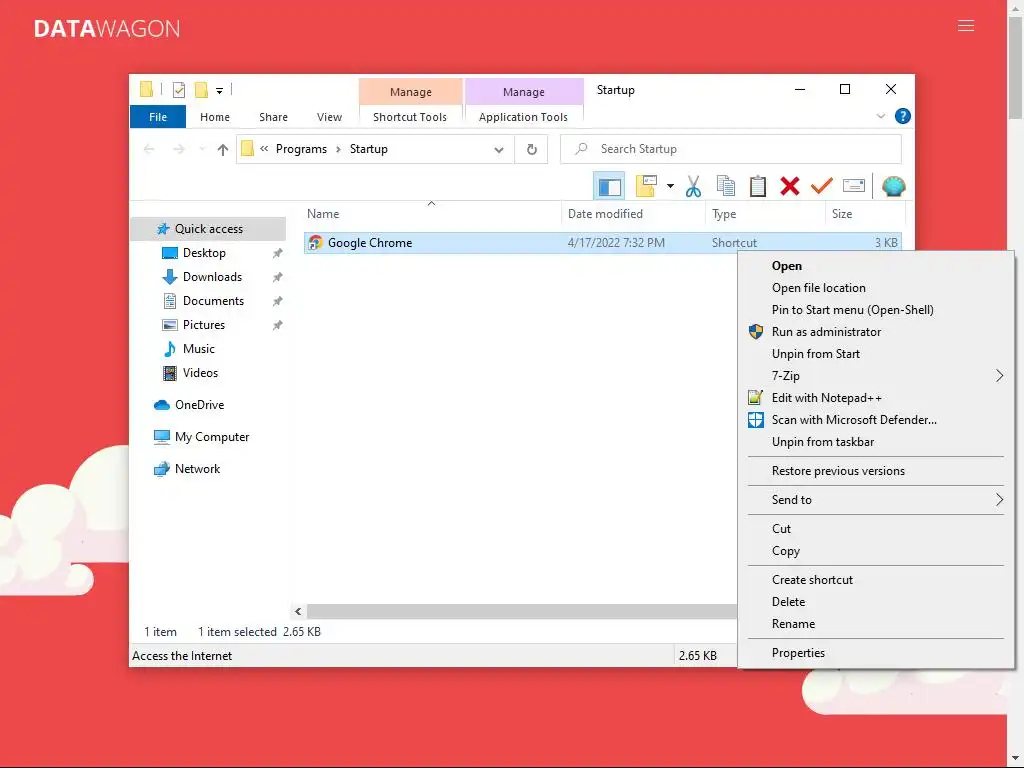Open the recent locations dropdown arrow

tap(202, 150)
